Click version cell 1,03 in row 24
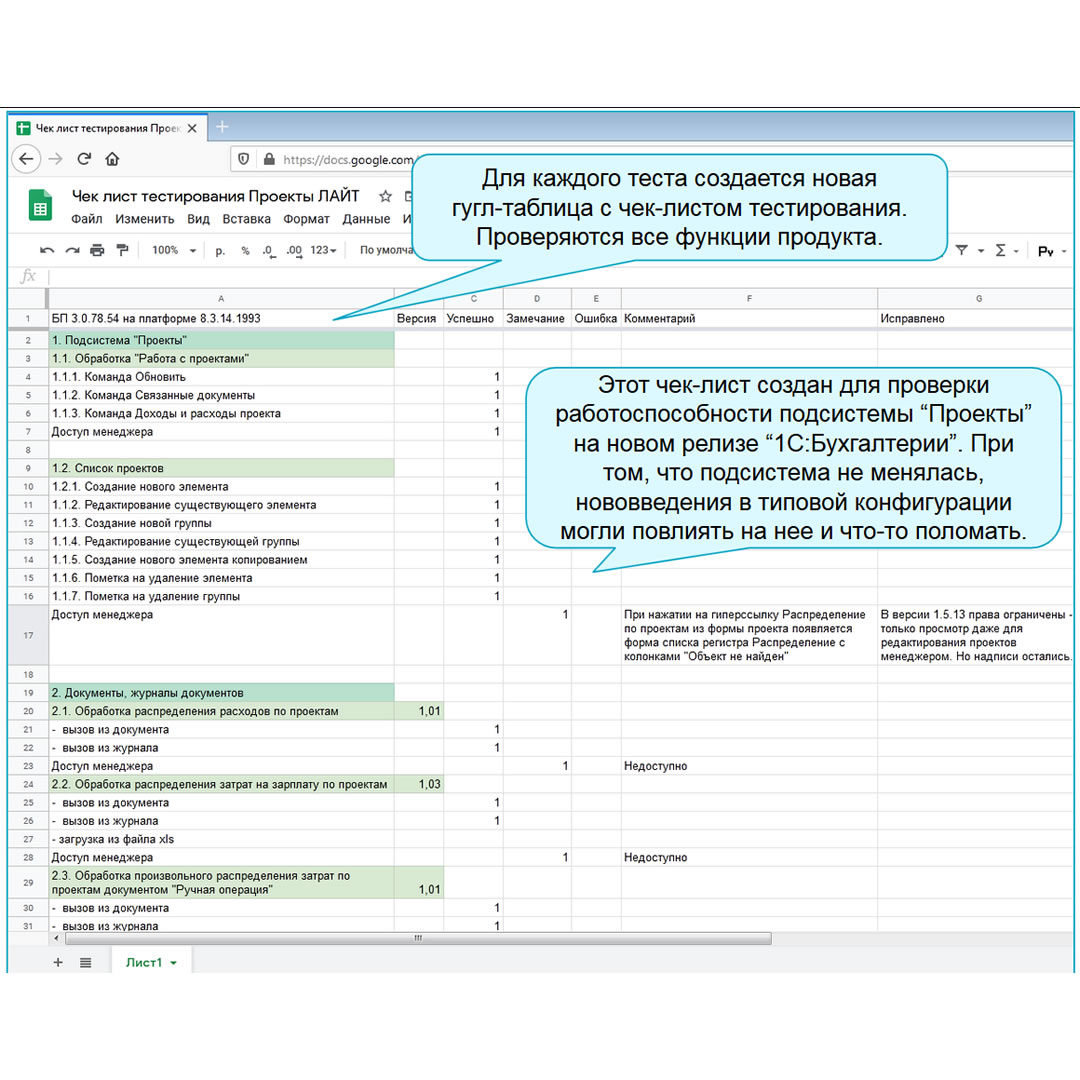 coord(419,785)
